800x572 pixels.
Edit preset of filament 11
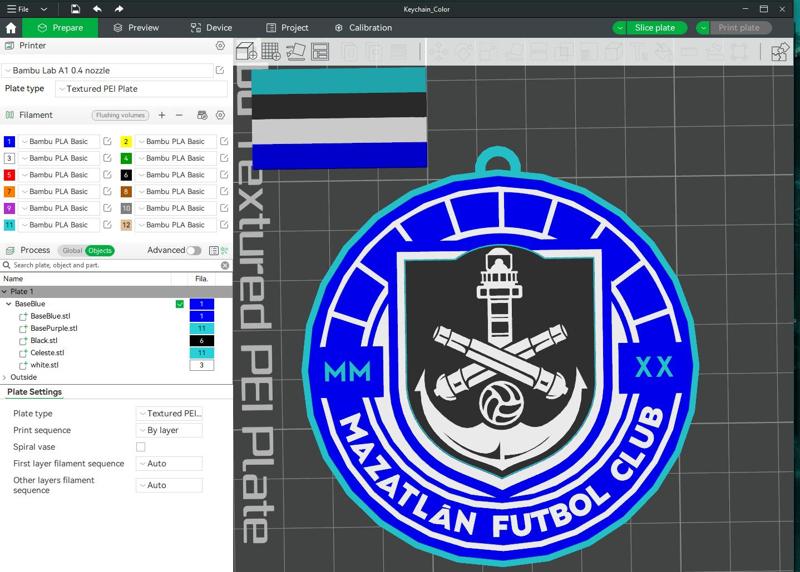click(107, 225)
